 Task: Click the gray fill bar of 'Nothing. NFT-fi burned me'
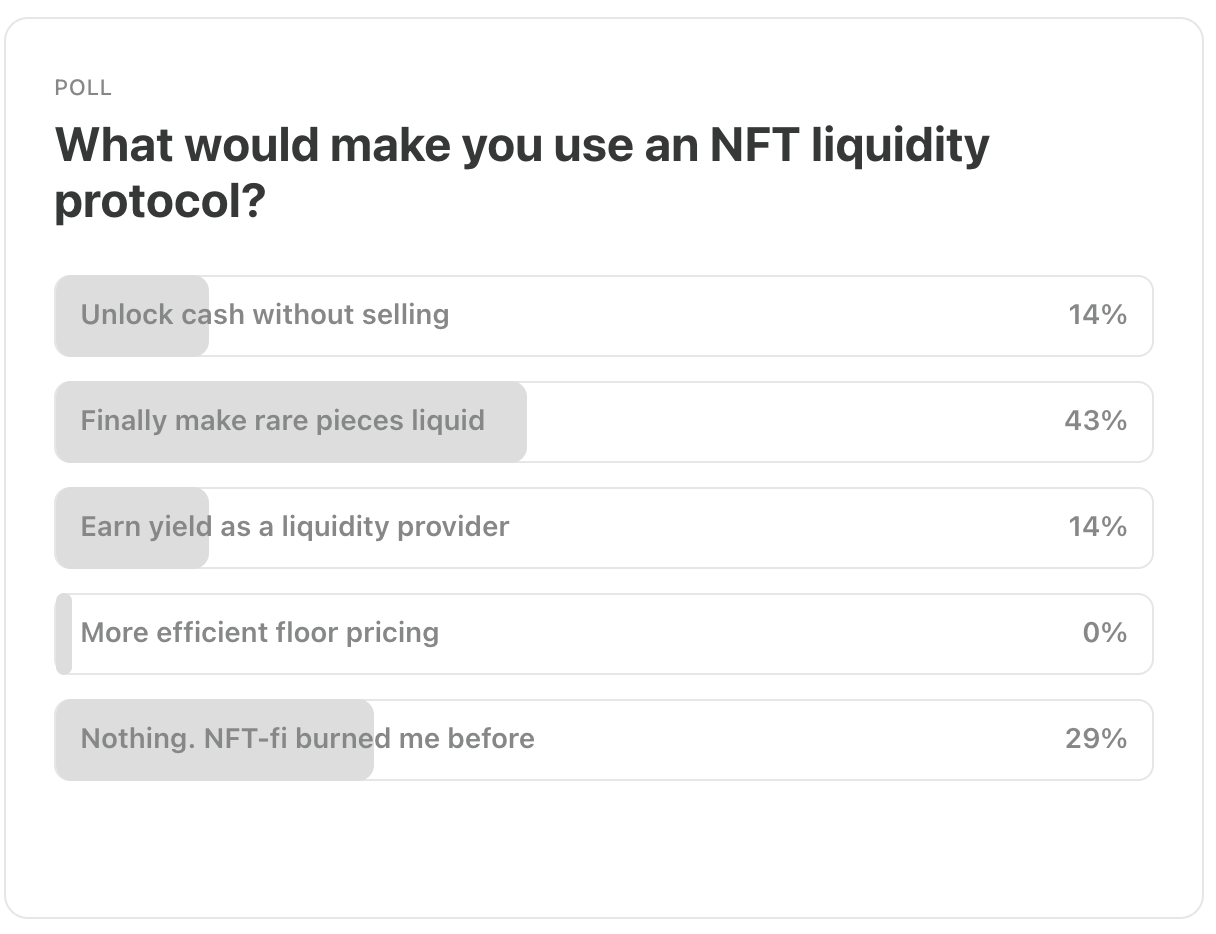pos(214,740)
